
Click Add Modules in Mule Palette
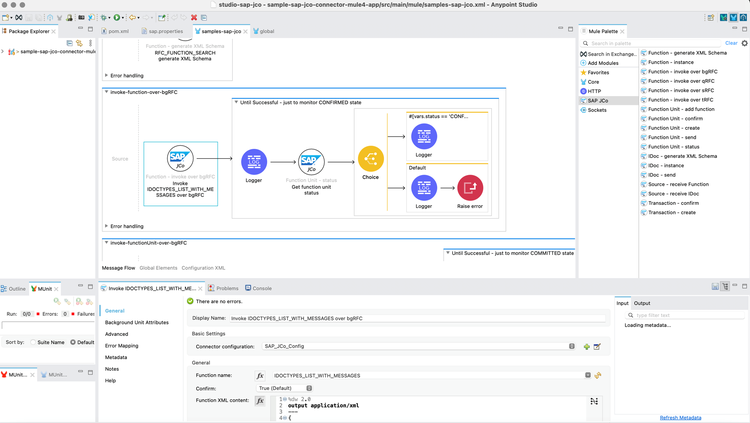[x=599, y=63]
